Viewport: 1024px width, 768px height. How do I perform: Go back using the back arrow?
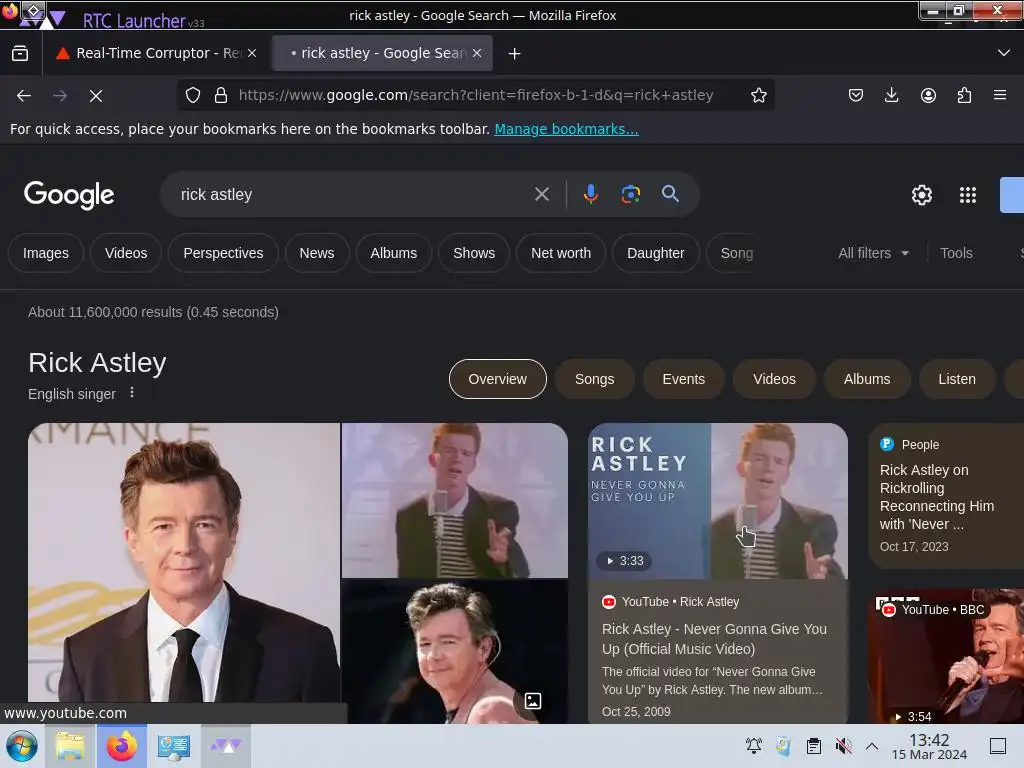click(x=24, y=96)
